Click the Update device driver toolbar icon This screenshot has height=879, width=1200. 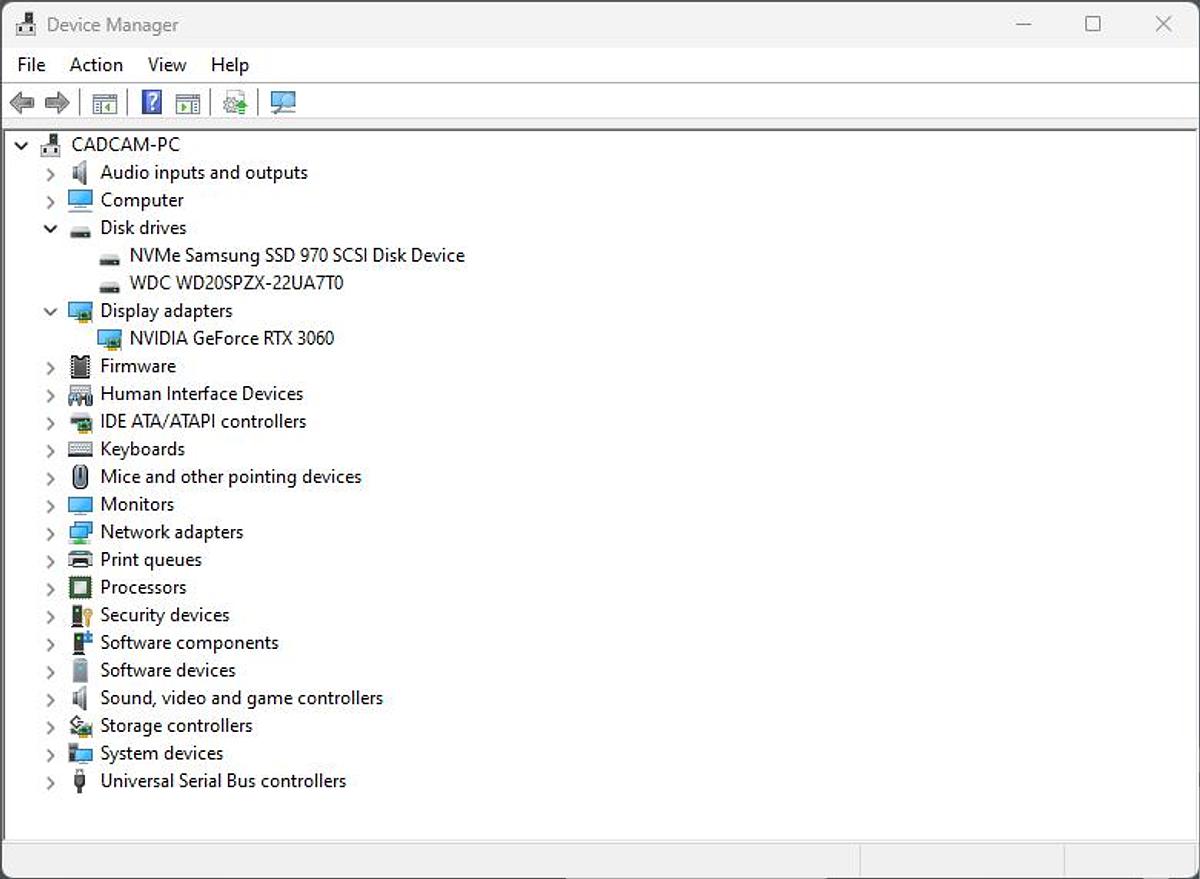click(x=235, y=103)
